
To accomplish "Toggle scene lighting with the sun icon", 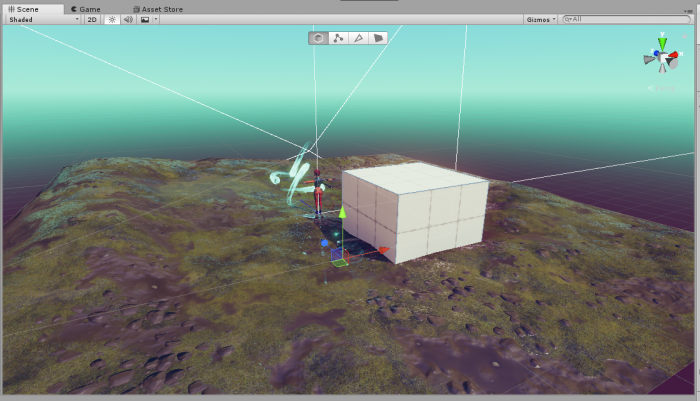I will click(111, 19).
